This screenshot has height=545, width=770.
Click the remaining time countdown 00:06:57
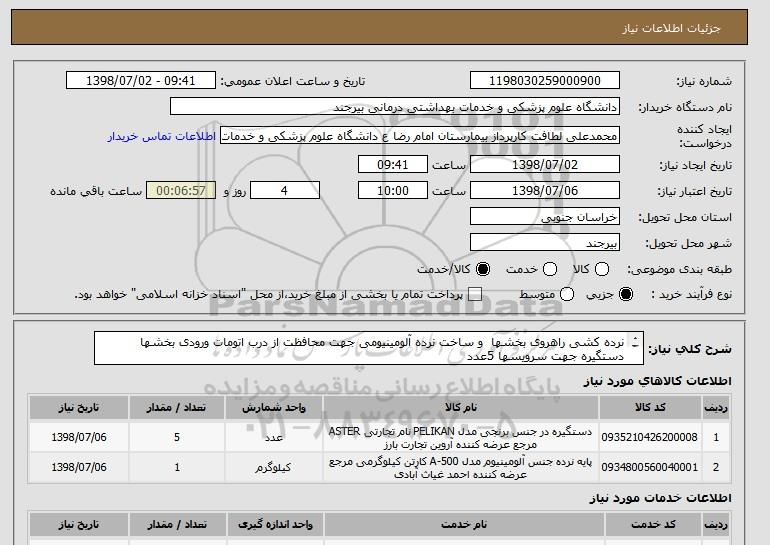(x=181, y=191)
